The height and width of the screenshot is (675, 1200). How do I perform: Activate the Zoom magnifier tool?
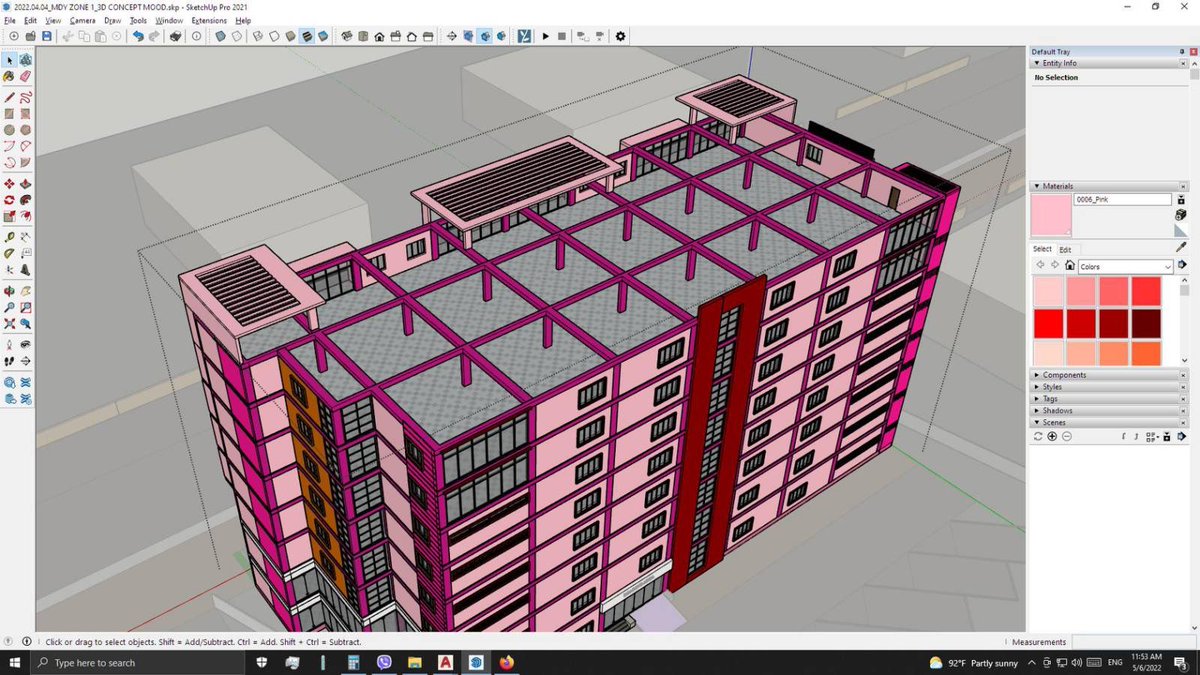pyautogui.click(x=9, y=307)
